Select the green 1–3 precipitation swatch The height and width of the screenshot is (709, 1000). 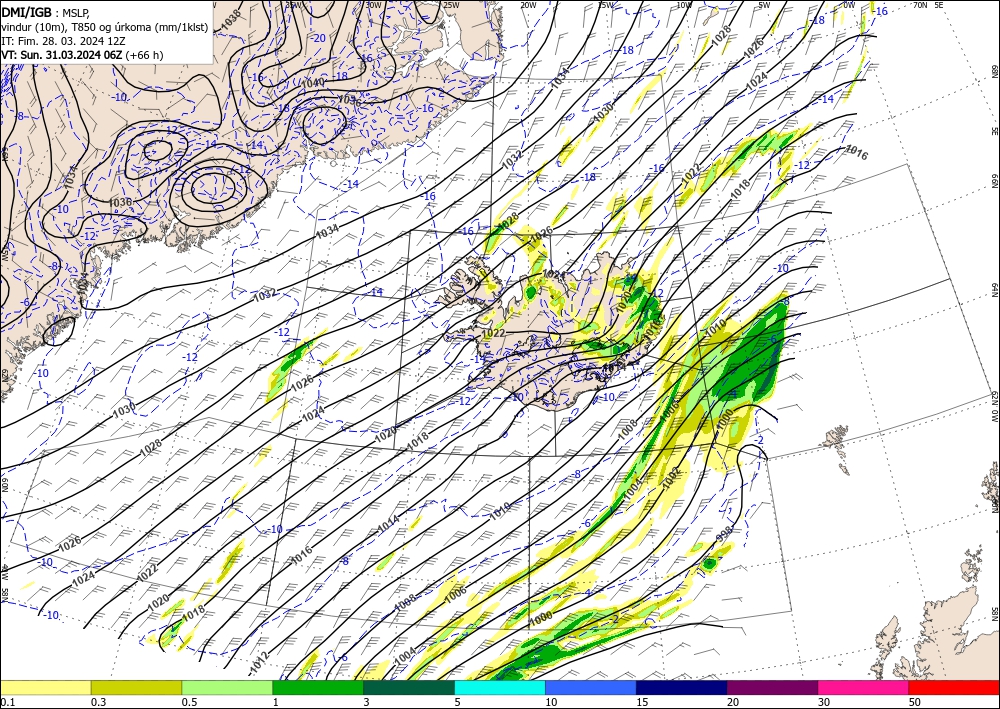tap(318, 687)
